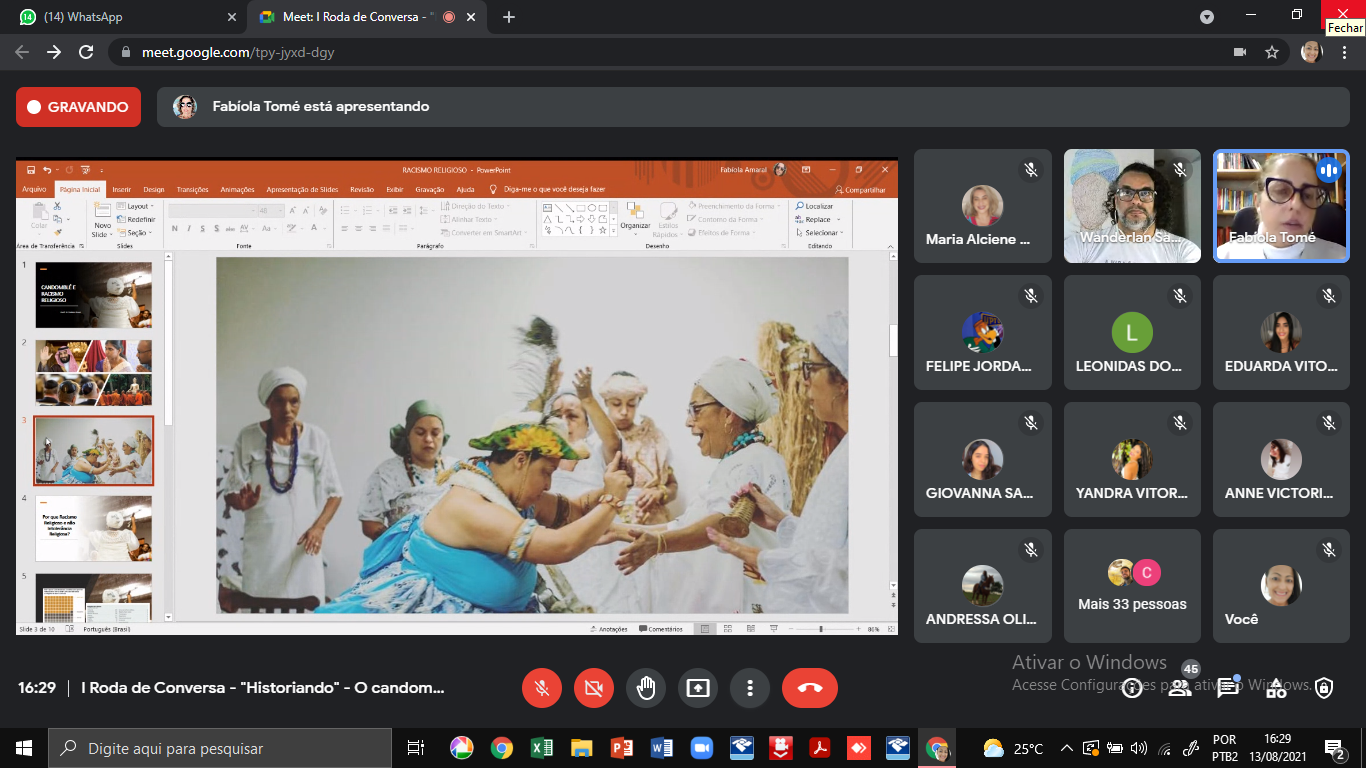Image resolution: width=1366 pixels, height=768 pixels.
Task: Open the chat panel icon
Action: [x=1228, y=688]
